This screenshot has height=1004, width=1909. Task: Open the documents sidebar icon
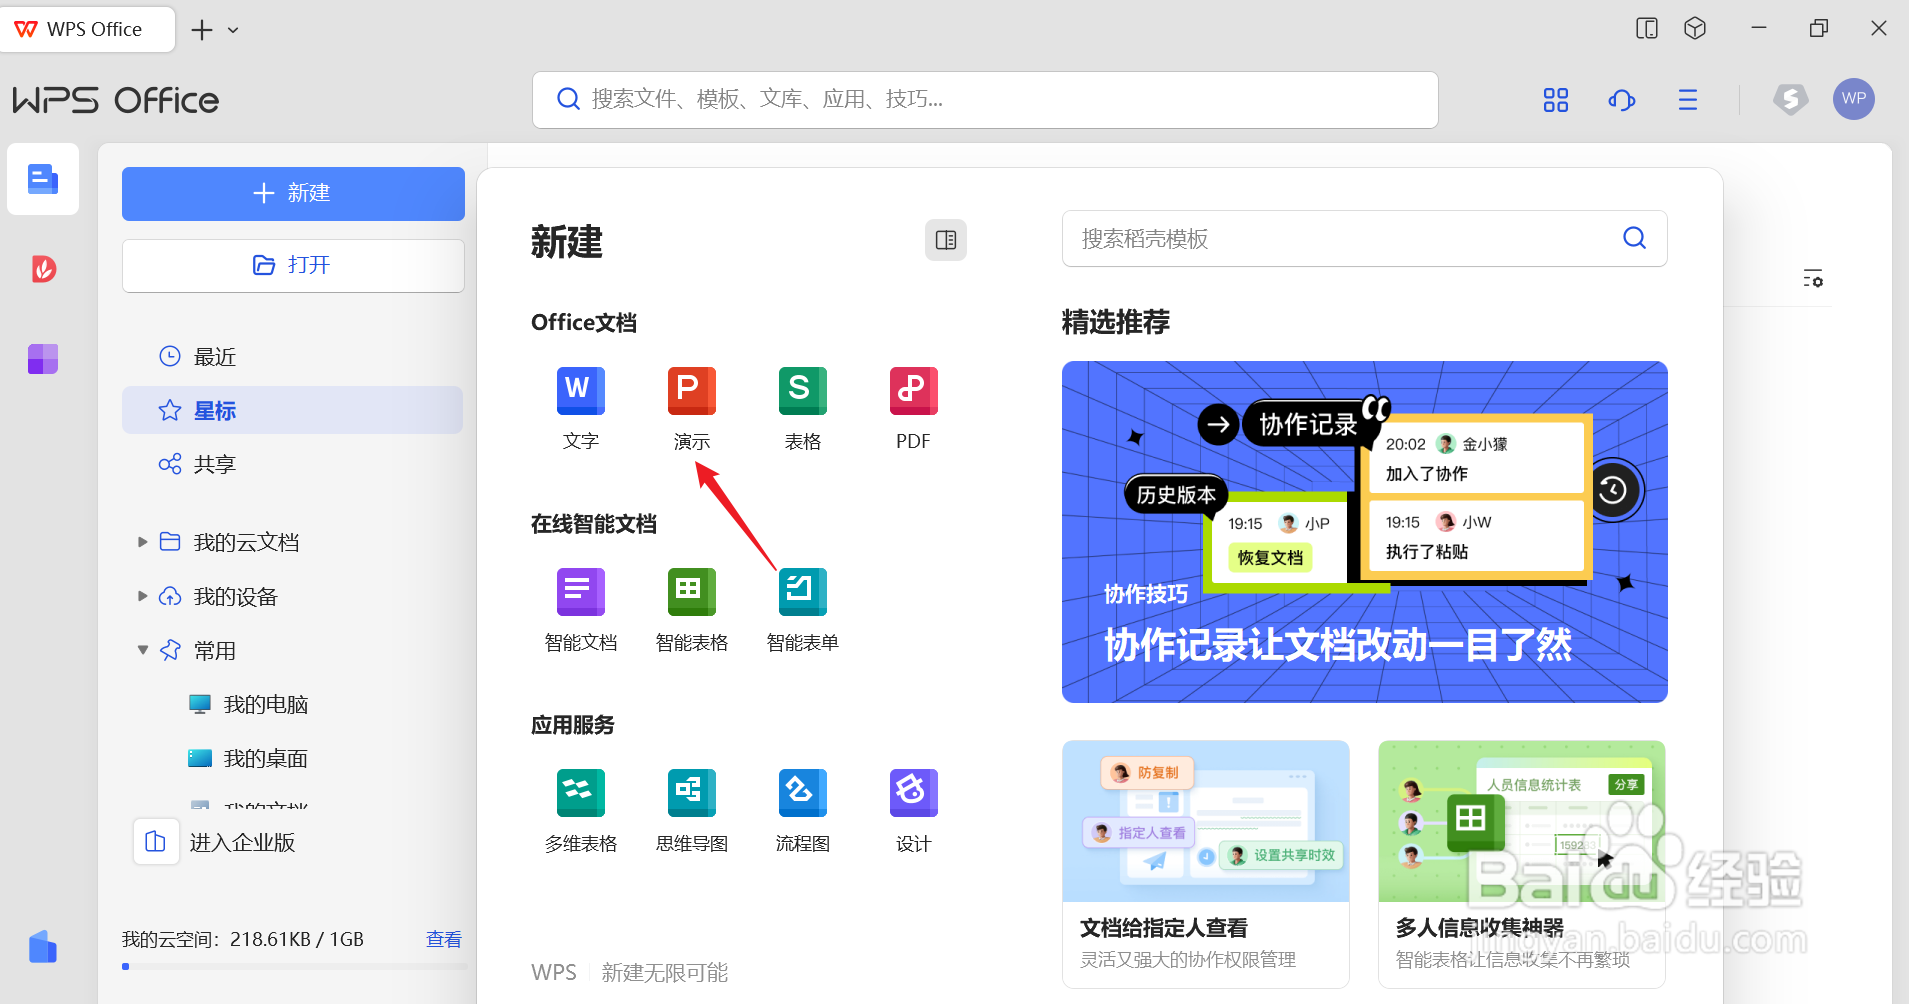pyautogui.click(x=43, y=179)
